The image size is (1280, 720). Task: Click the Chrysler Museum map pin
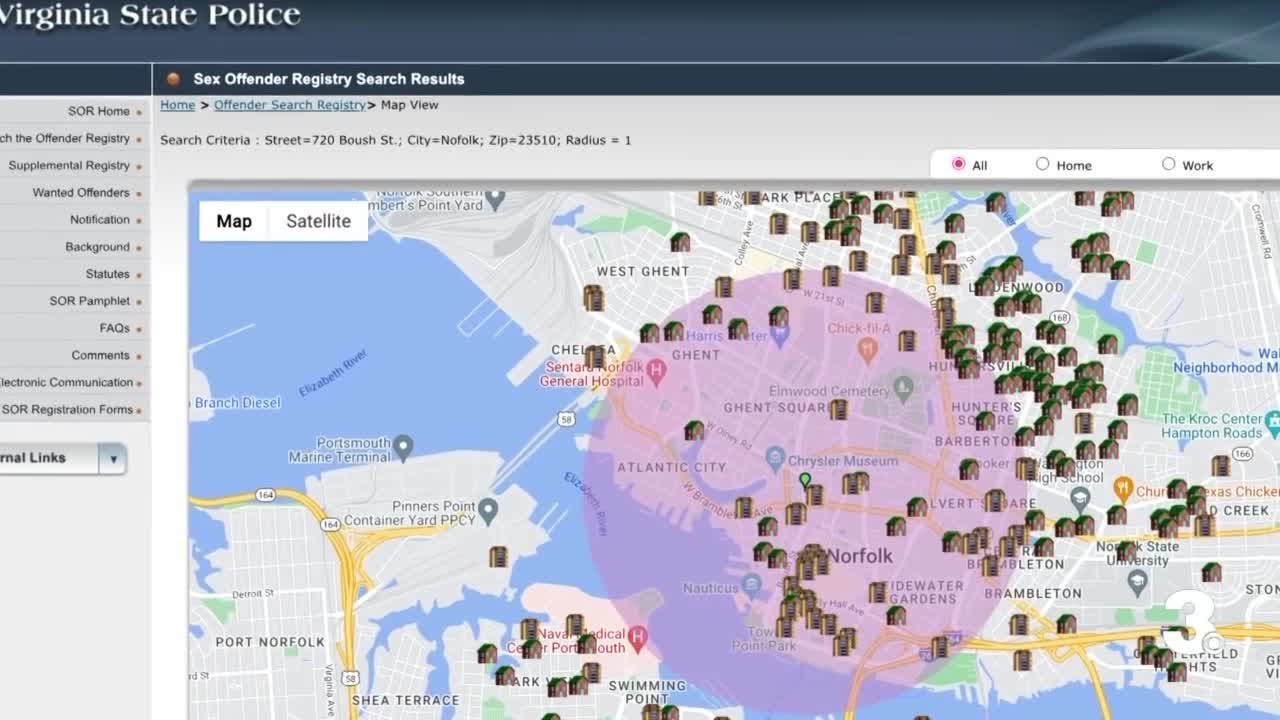tap(775, 458)
